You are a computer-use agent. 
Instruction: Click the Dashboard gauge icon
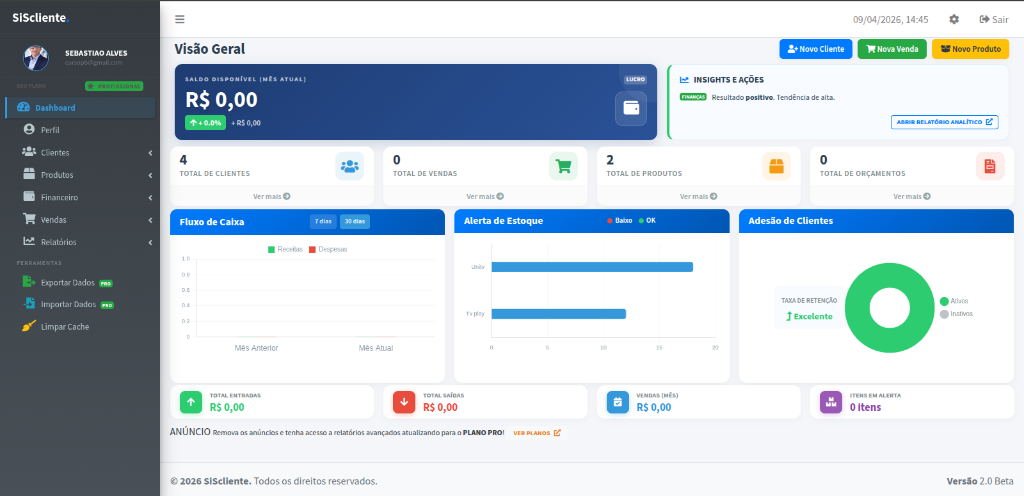pyautogui.click(x=24, y=107)
